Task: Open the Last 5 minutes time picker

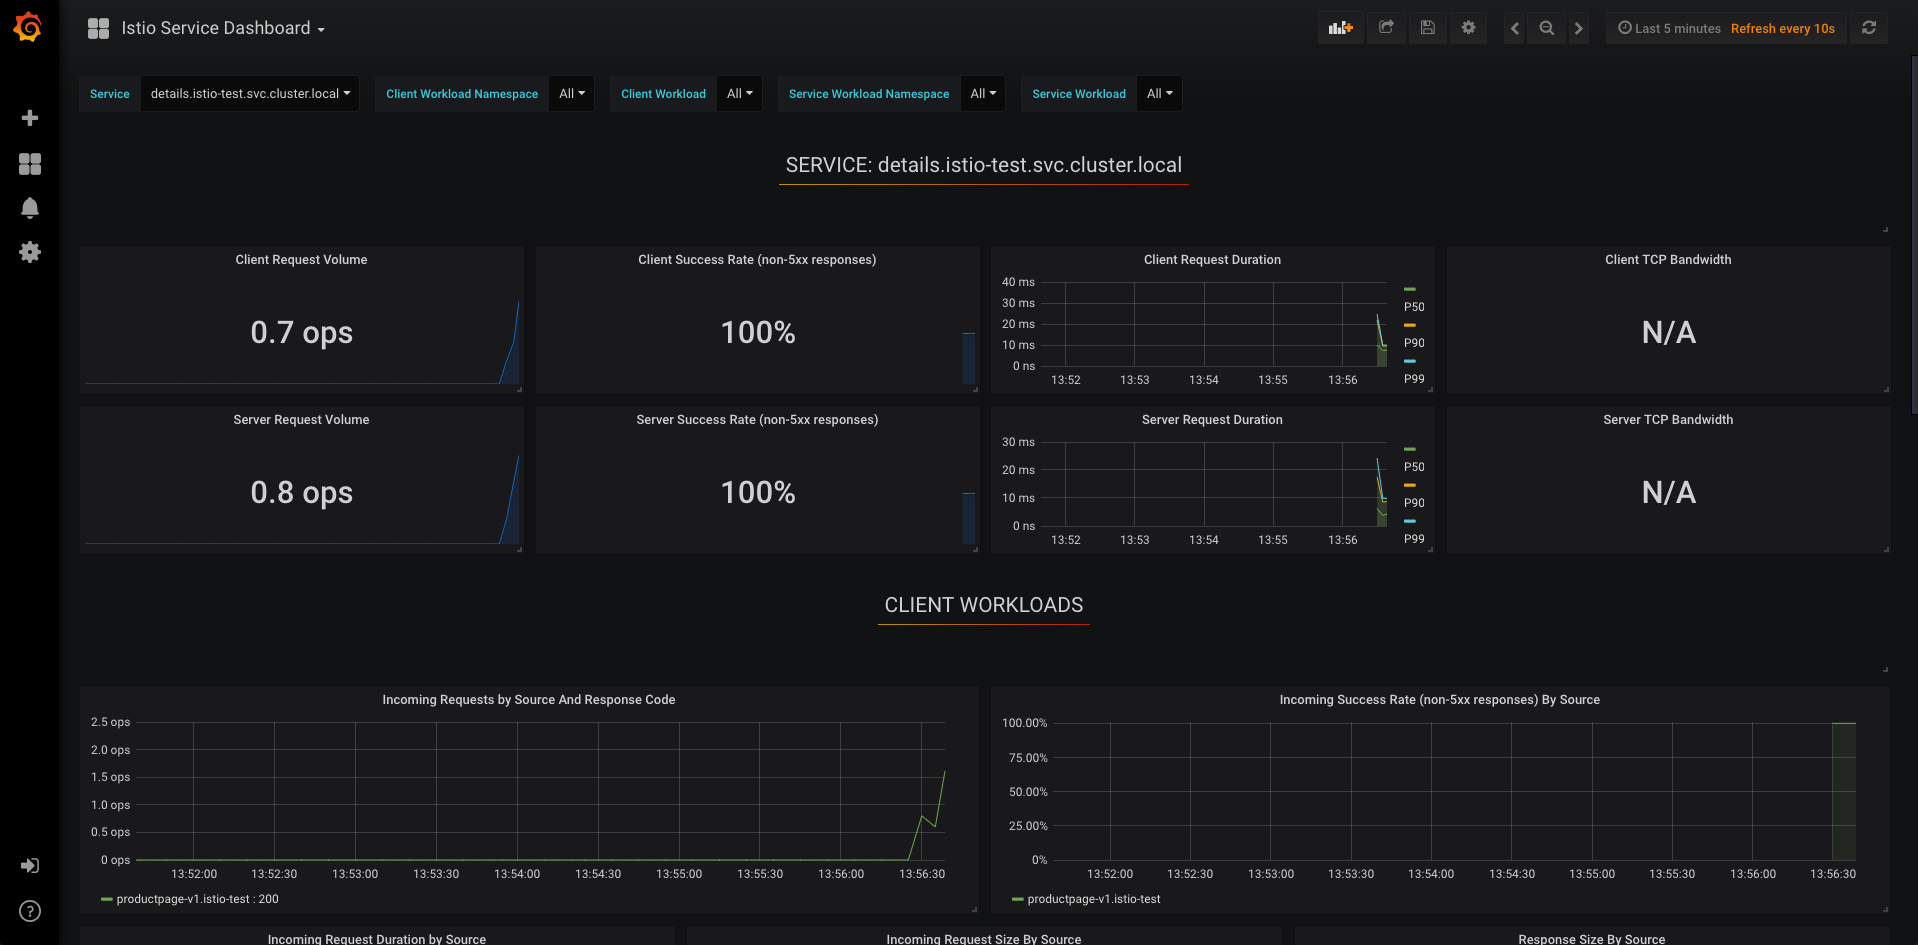Action: coord(1670,28)
